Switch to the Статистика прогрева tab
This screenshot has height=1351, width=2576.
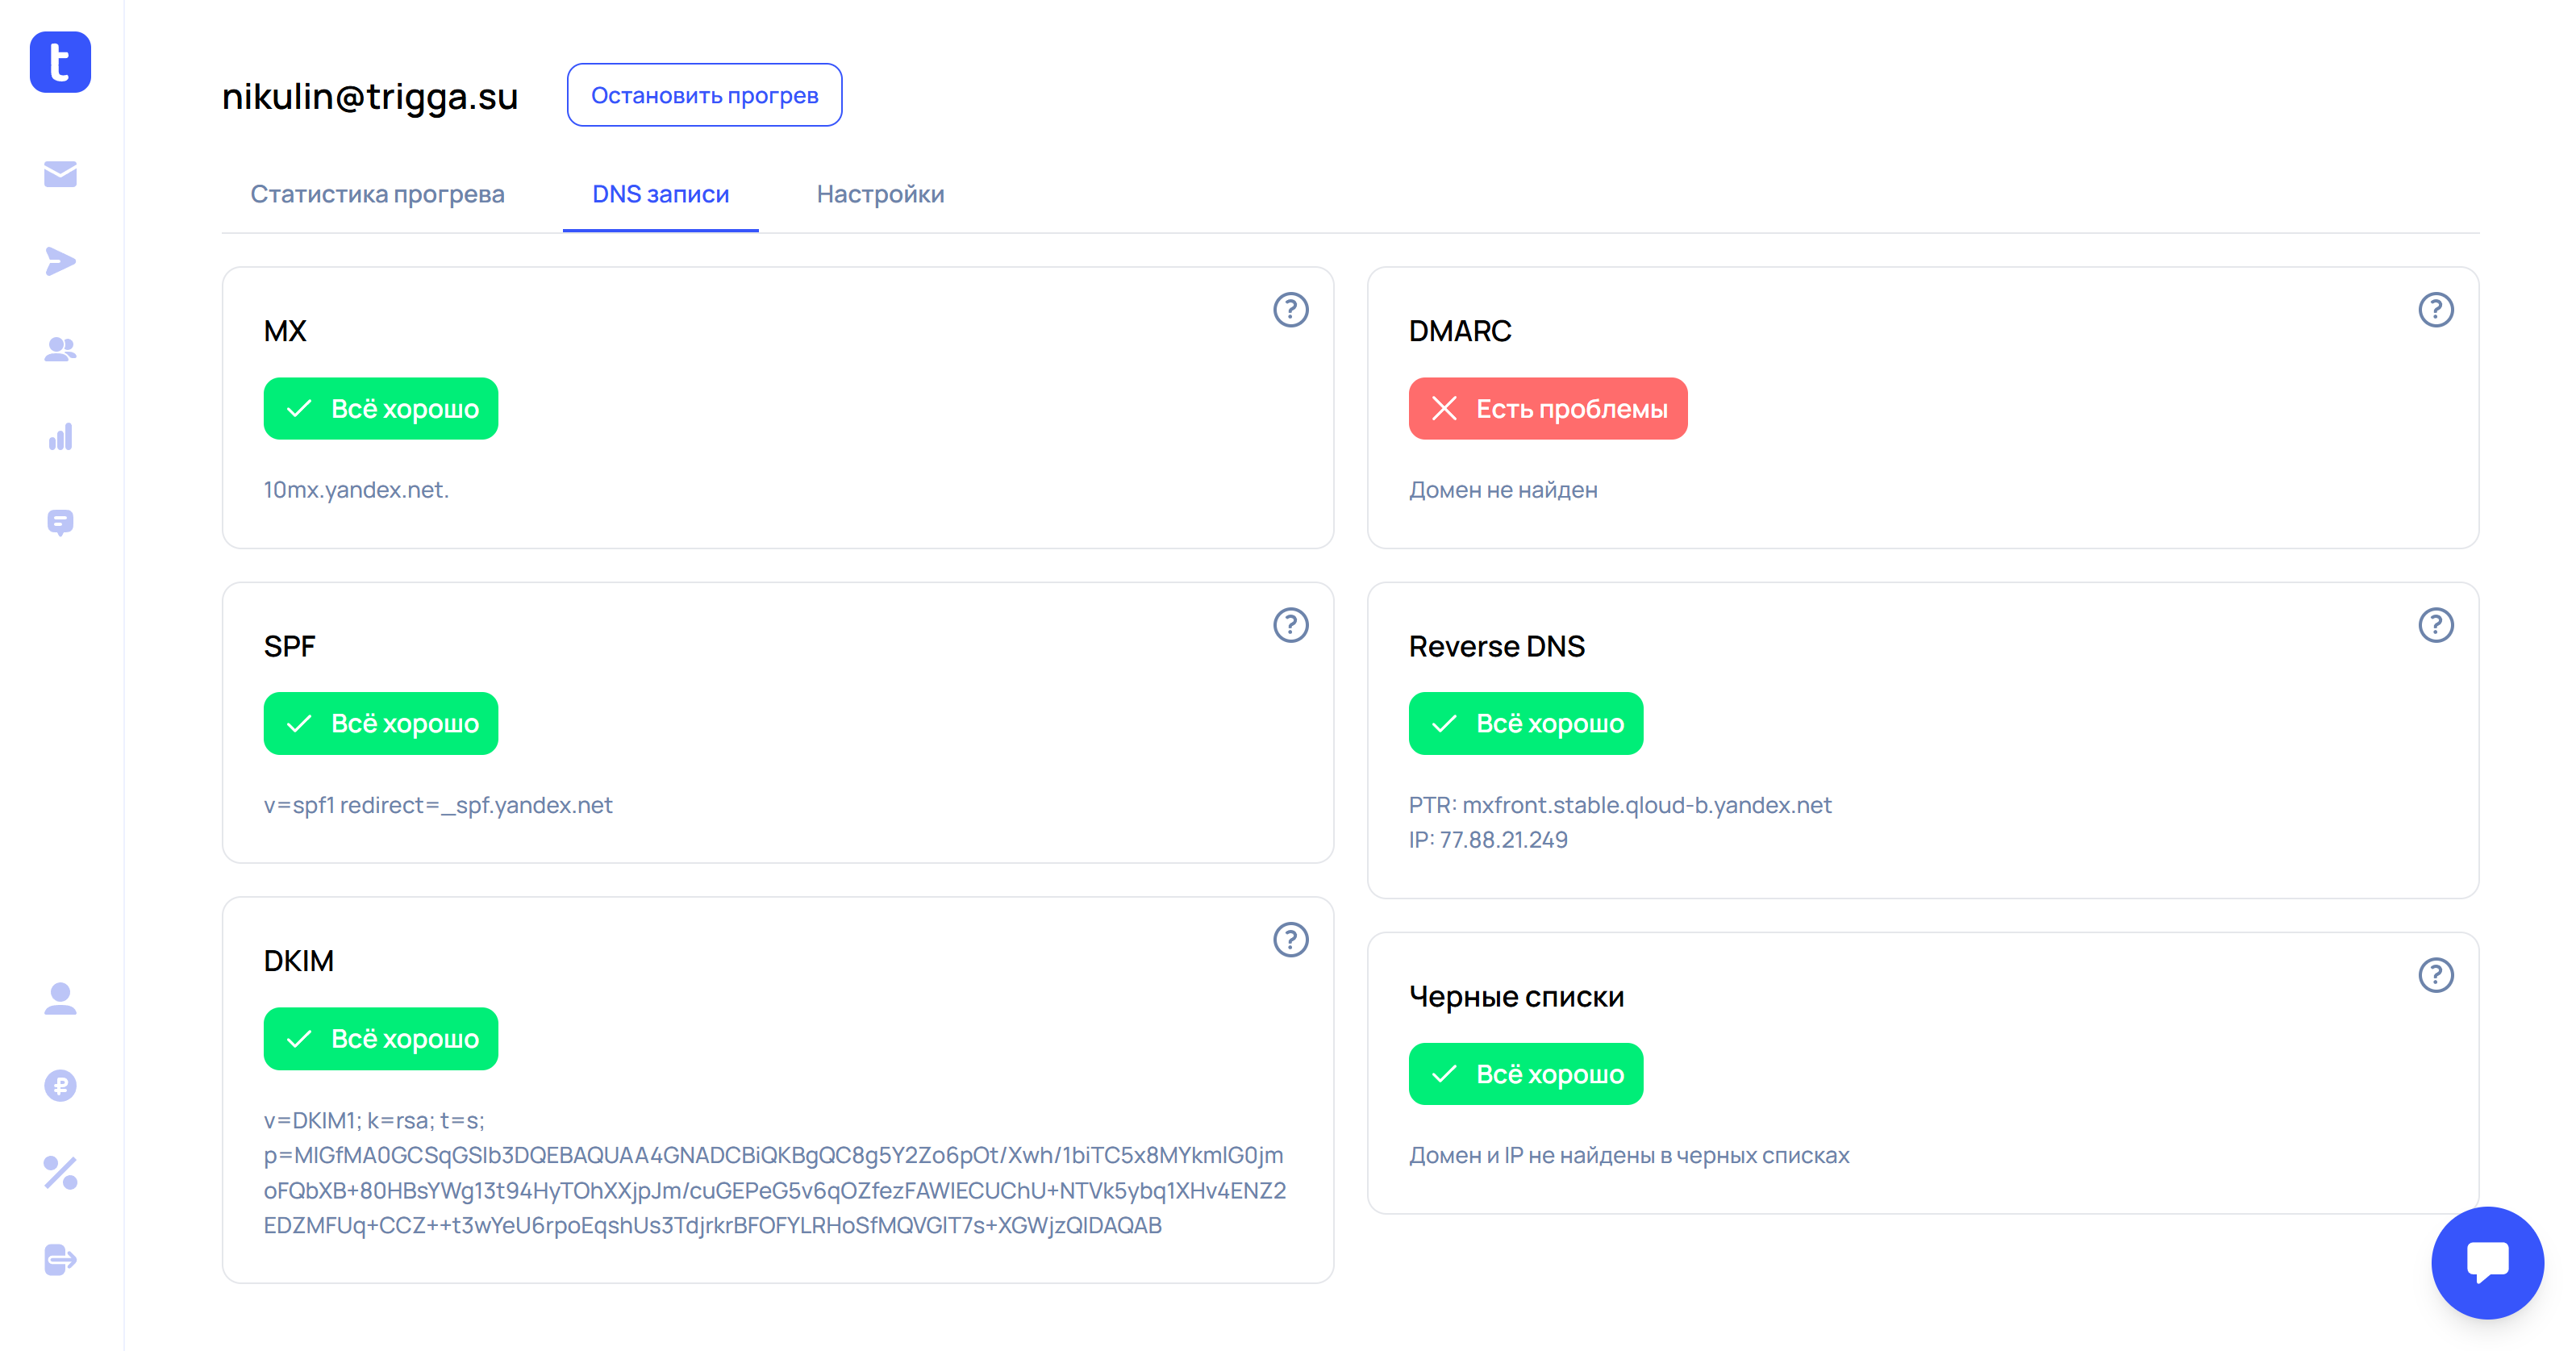(x=377, y=194)
